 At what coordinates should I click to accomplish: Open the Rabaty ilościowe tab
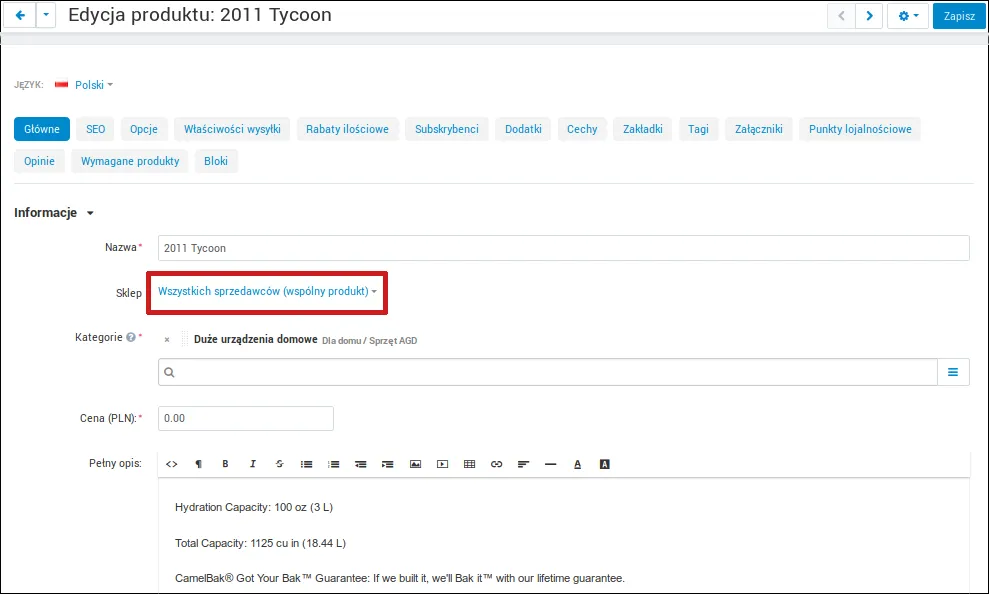point(348,129)
